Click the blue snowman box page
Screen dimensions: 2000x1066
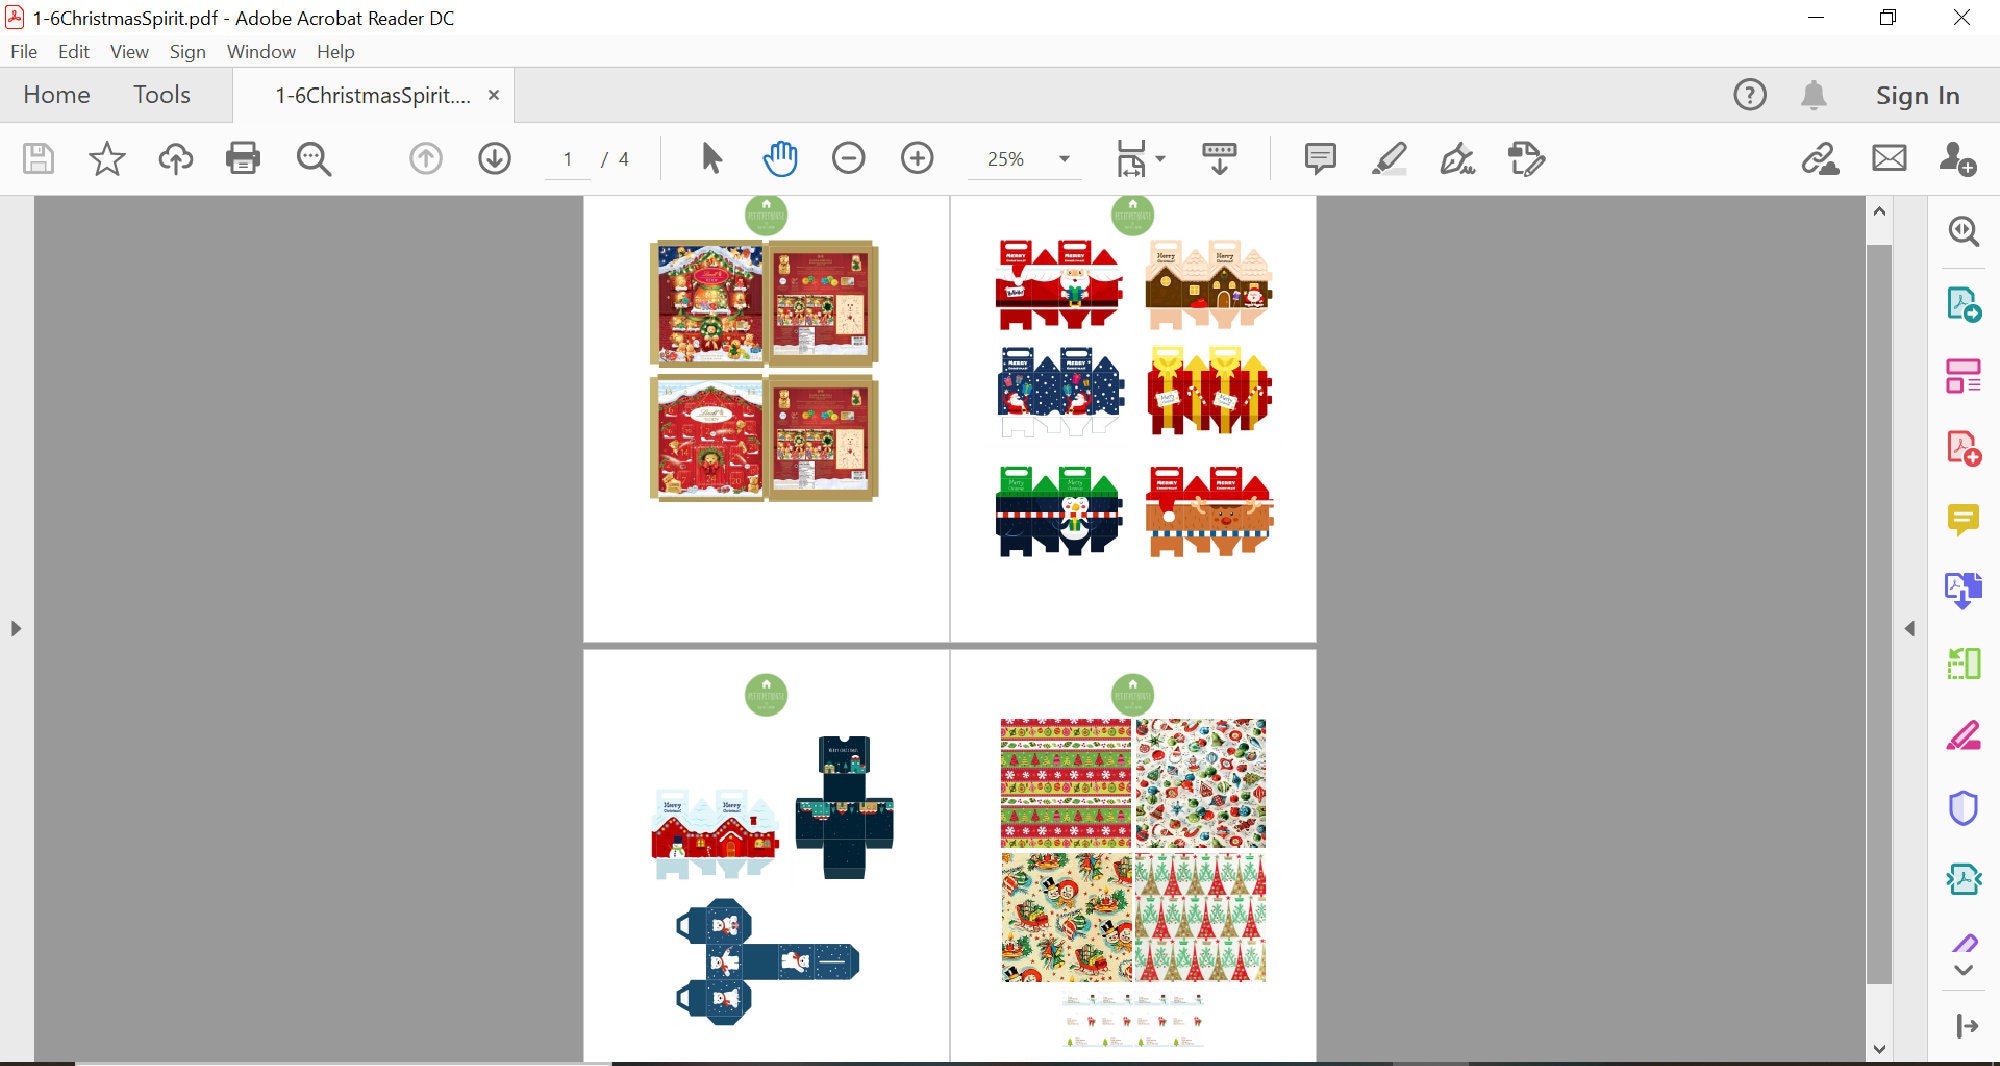pos(766,856)
